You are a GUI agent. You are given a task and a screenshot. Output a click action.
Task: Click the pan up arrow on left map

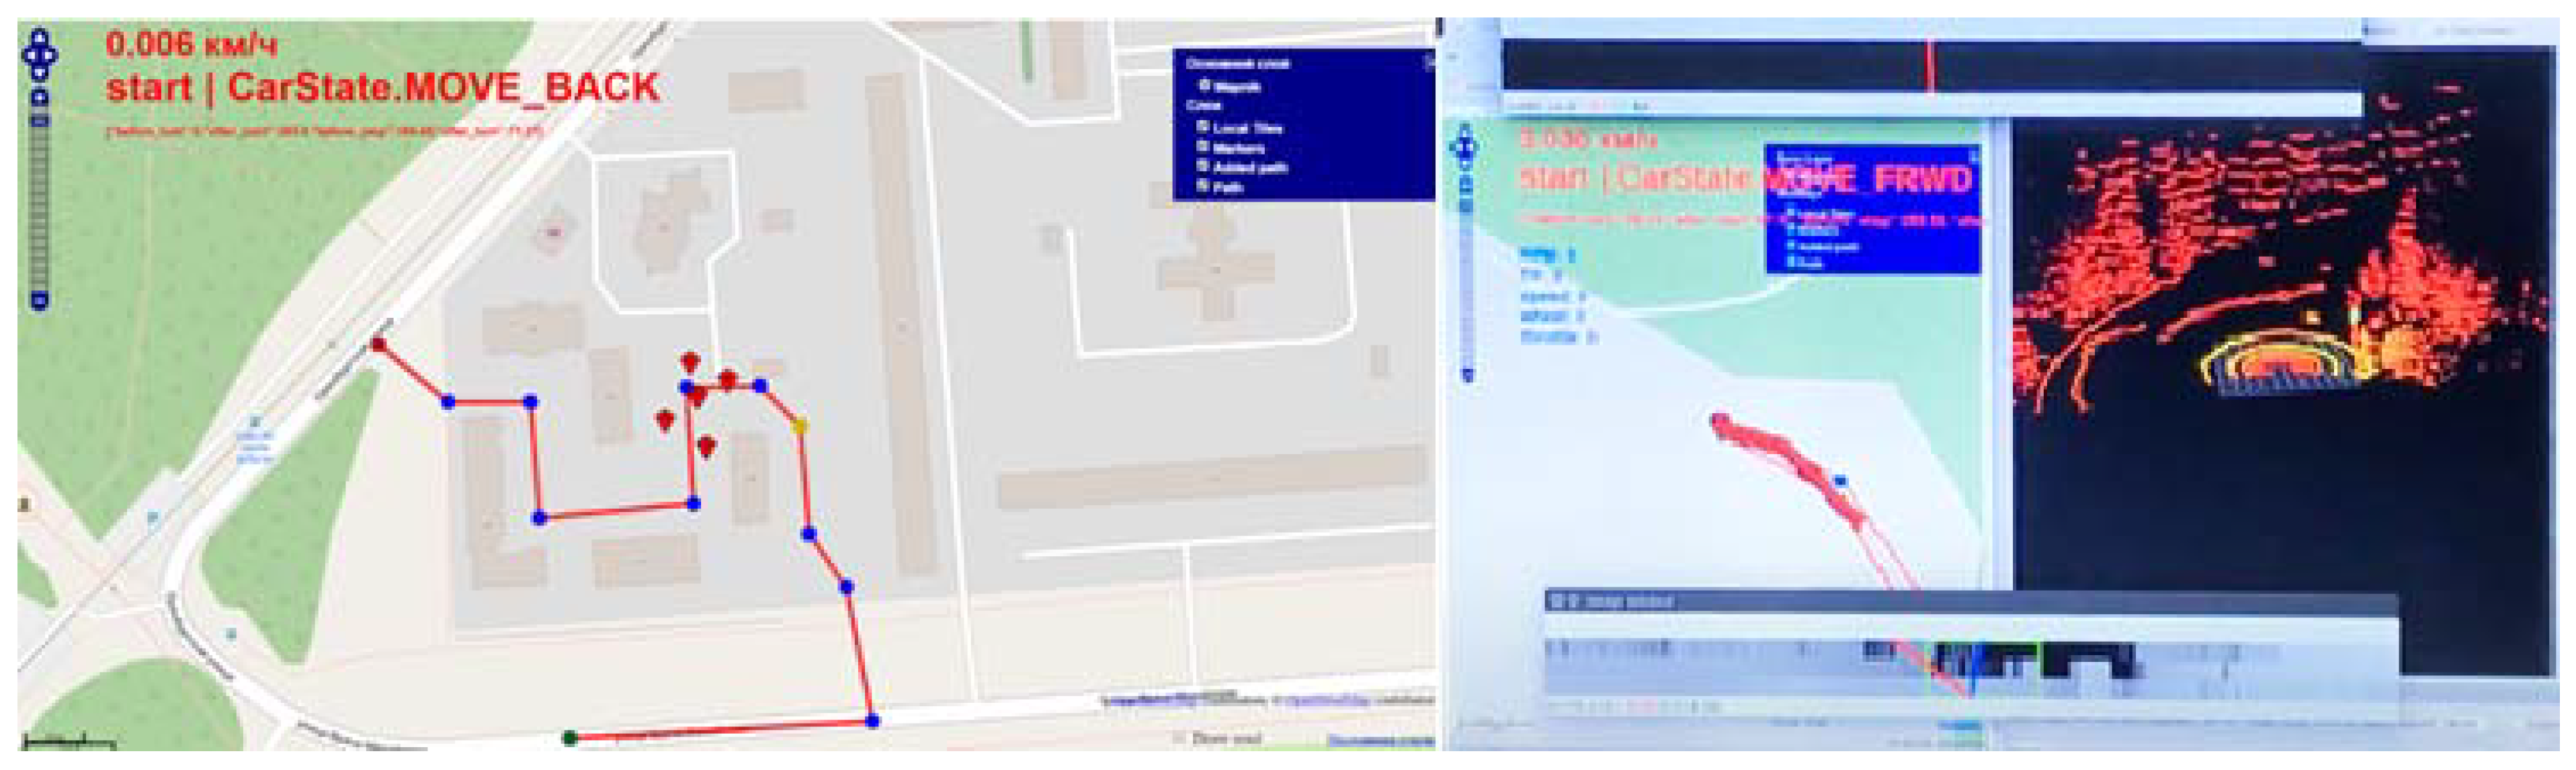click(x=39, y=37)
